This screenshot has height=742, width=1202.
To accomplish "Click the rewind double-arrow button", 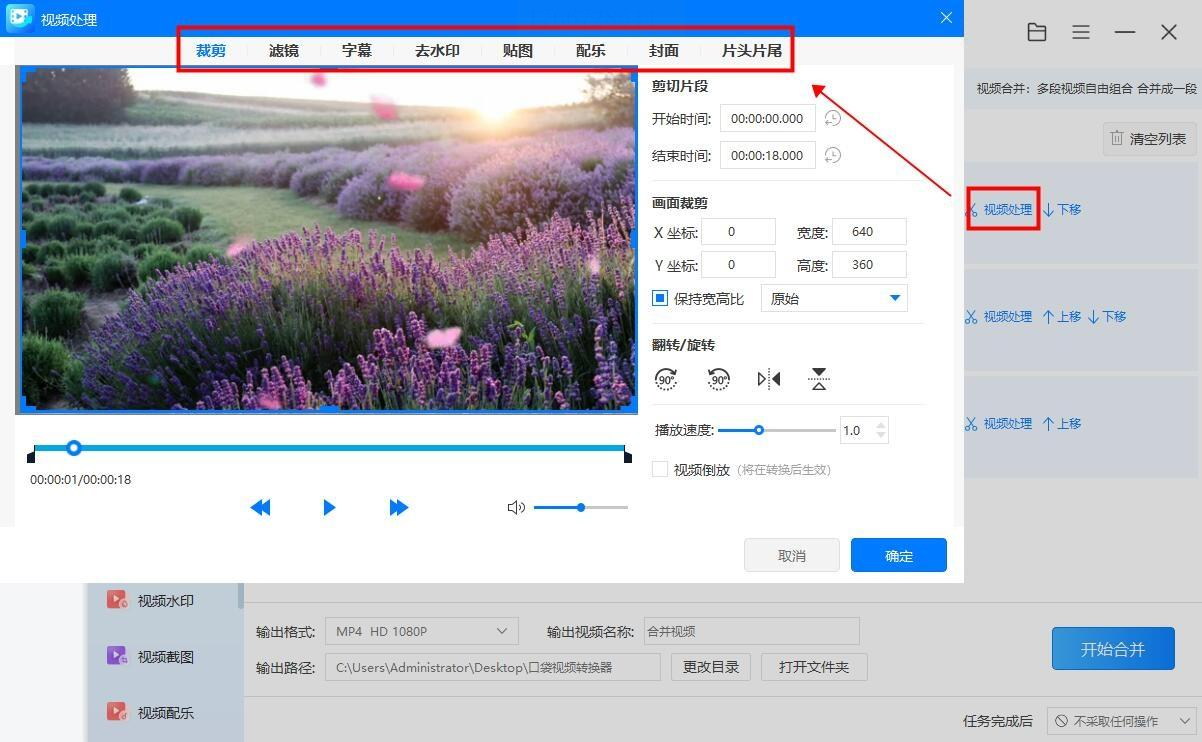I will pyautogui.click(x=260, y=508).
